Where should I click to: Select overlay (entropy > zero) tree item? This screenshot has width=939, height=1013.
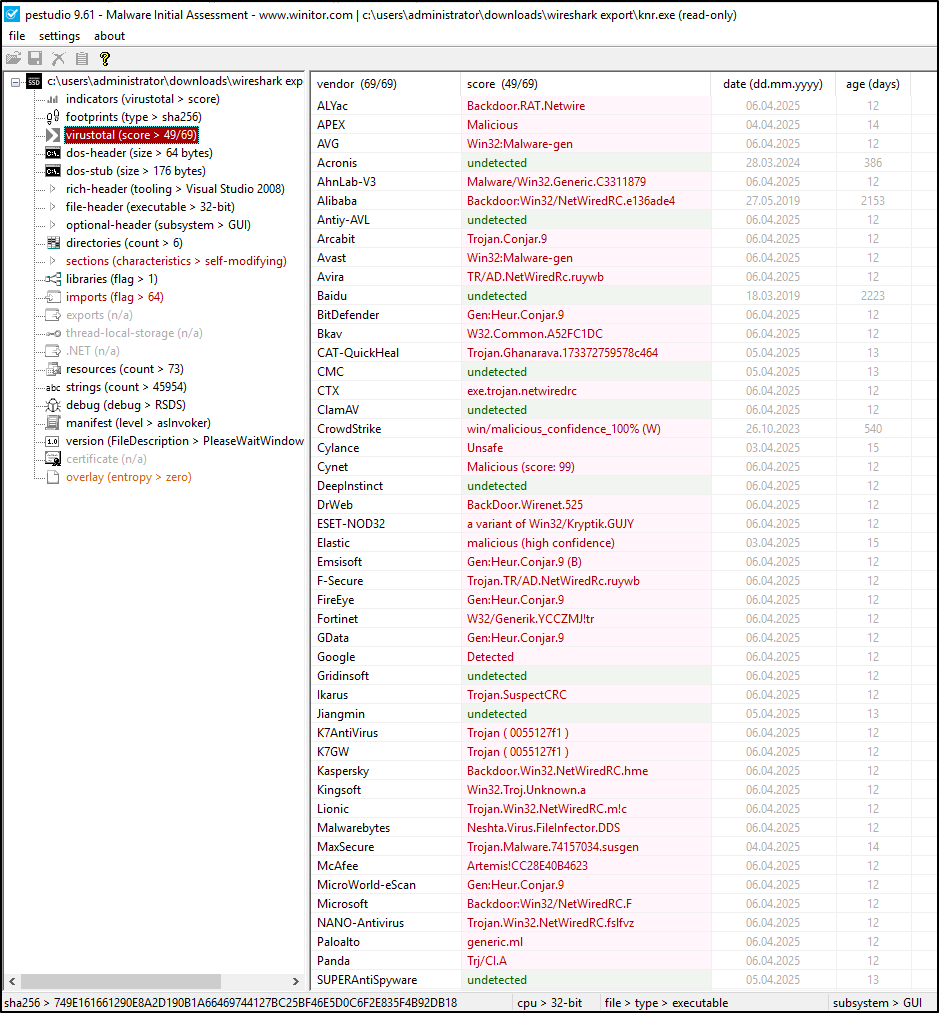[x=129, y=477]
